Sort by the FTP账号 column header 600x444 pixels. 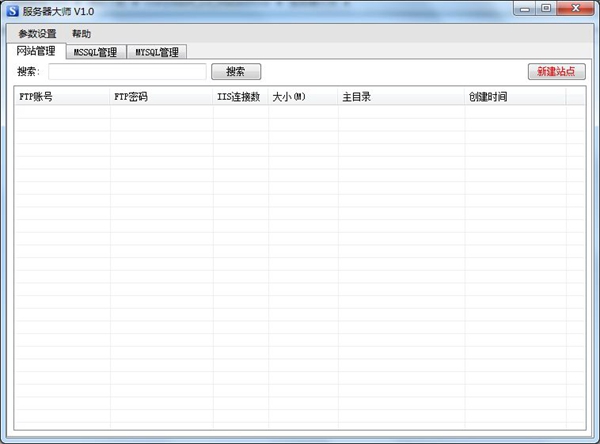[62, 97]
